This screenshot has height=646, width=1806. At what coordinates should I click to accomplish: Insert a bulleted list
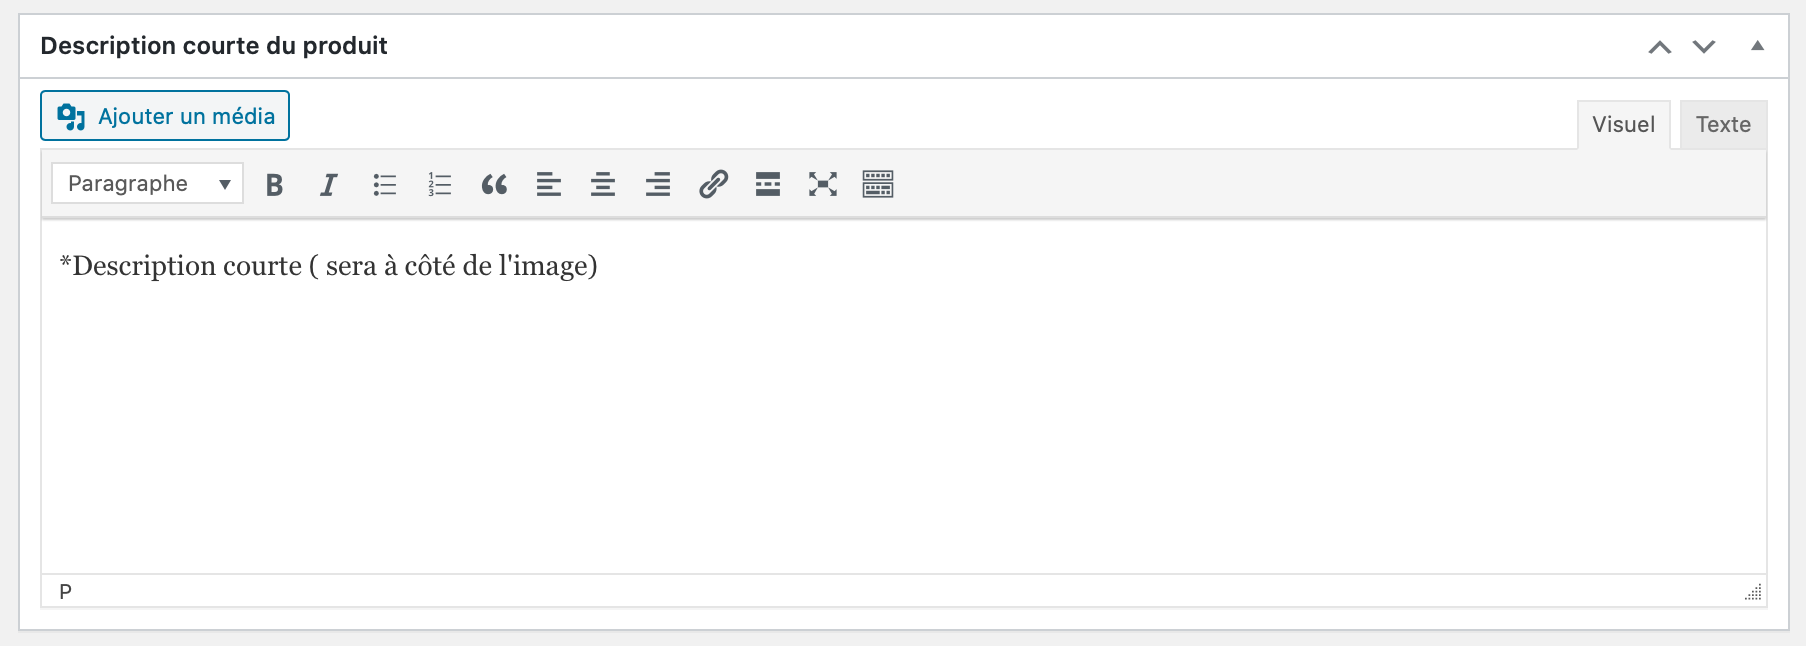point(385,184)
